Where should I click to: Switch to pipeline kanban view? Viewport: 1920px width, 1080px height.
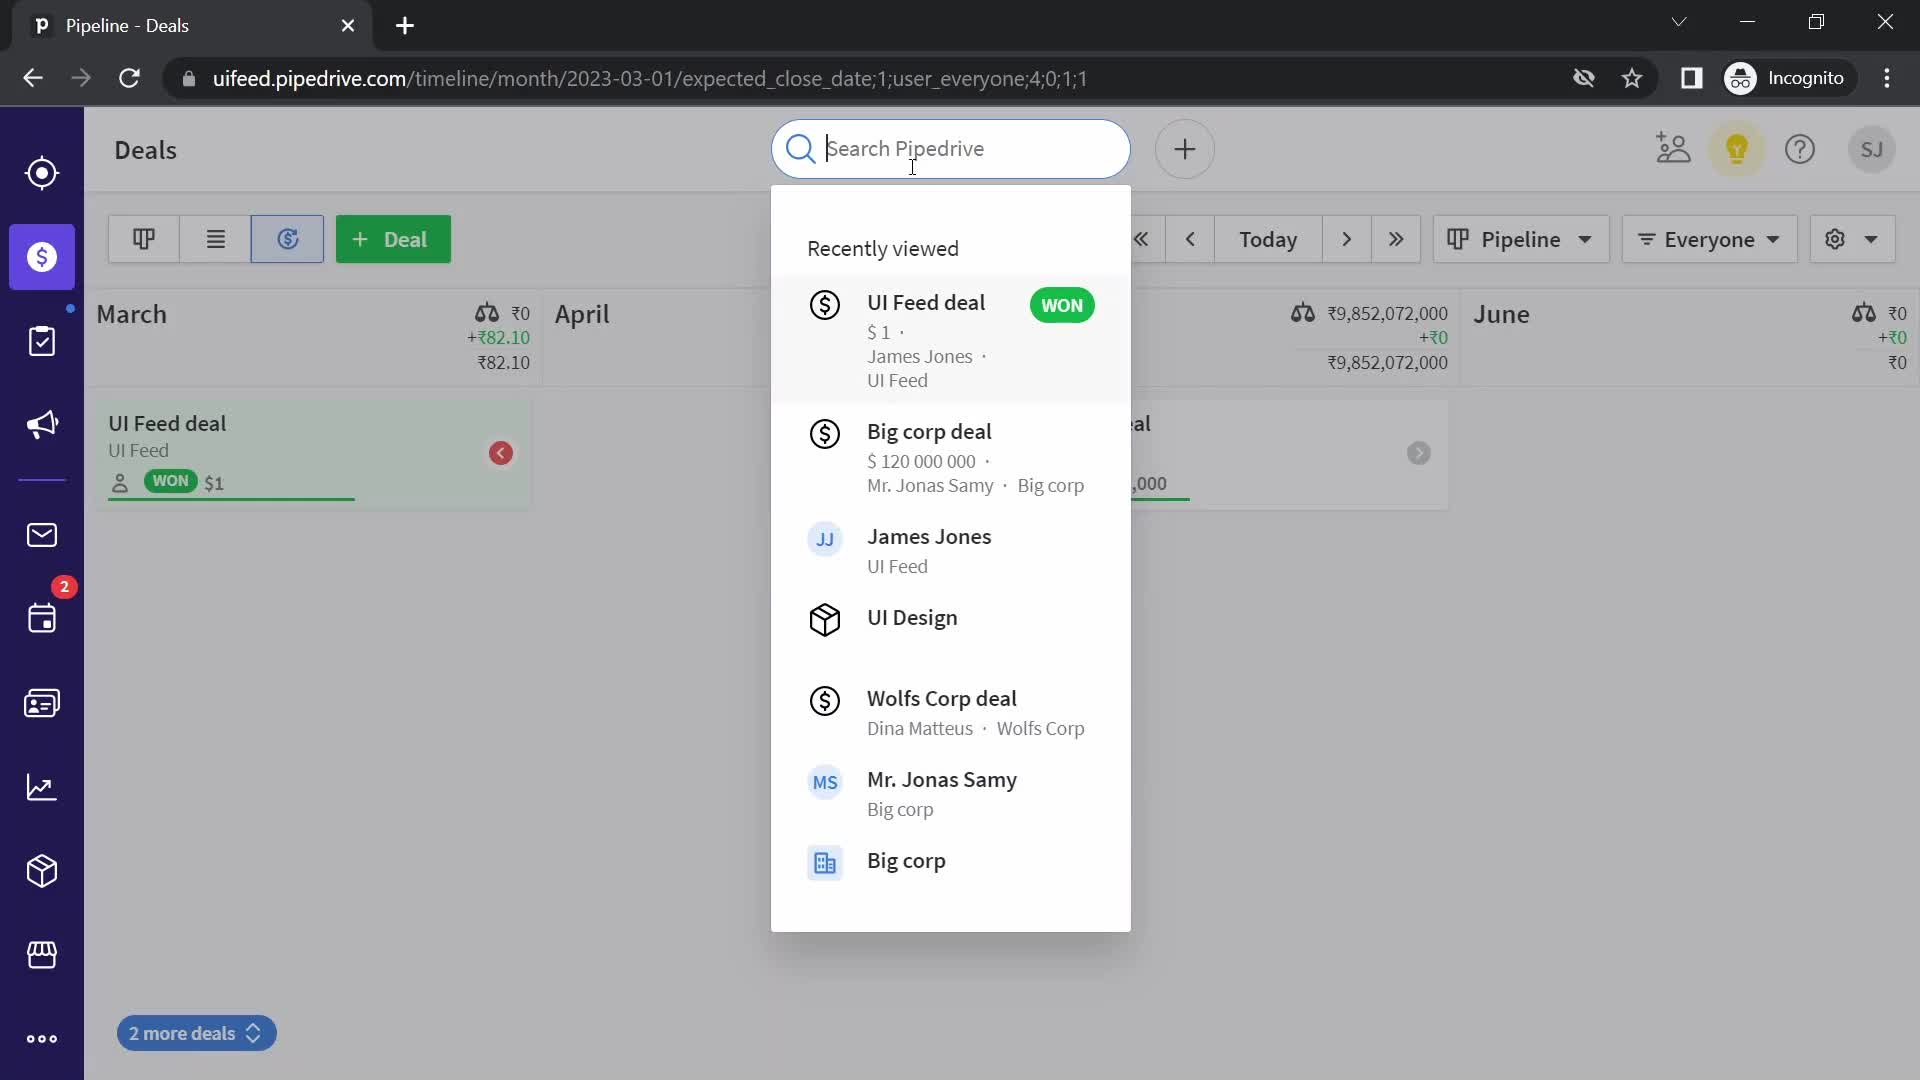[x=144, y=239]
